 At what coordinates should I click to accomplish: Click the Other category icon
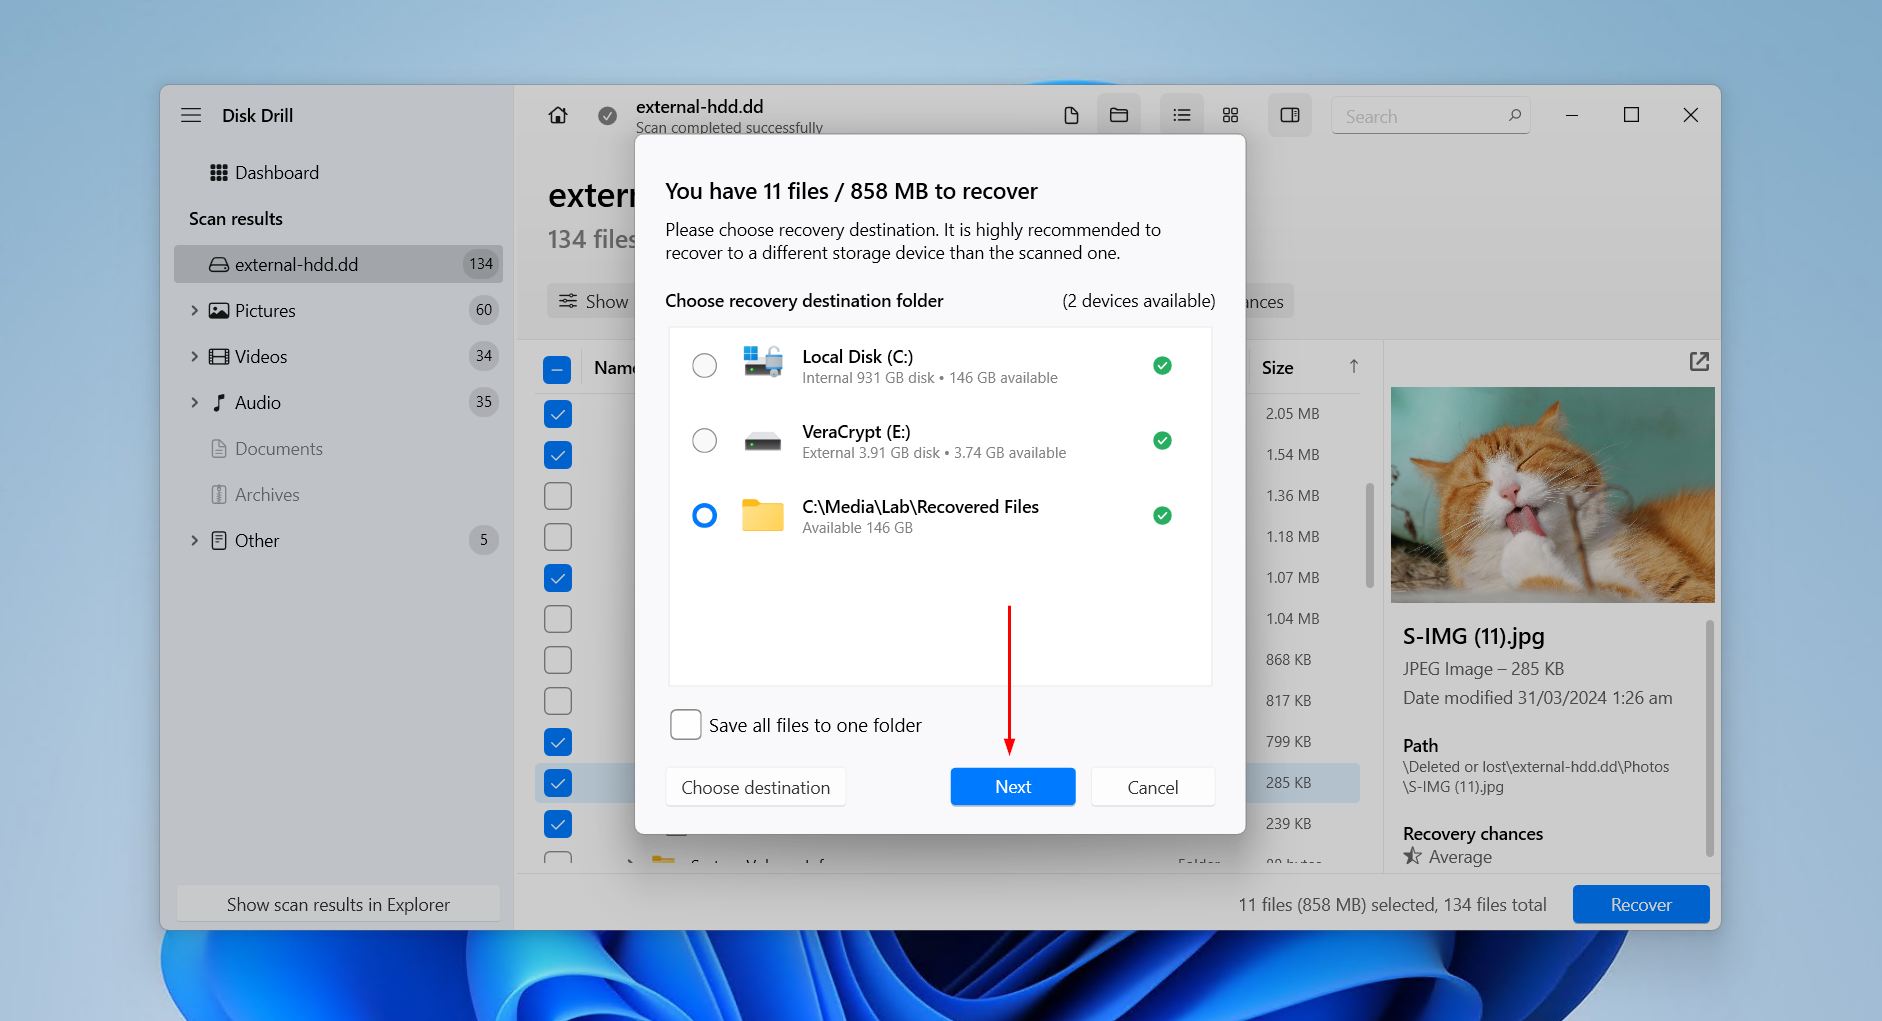pyautogui.click(x=218, y=541)
